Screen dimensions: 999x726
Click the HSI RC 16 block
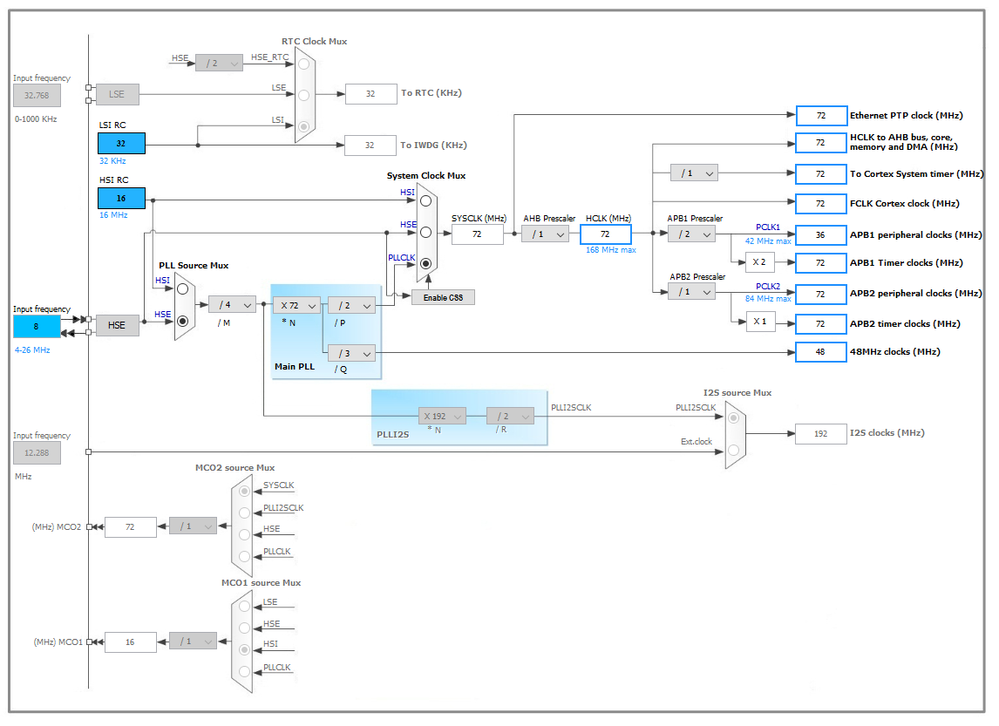click(121, 198)
